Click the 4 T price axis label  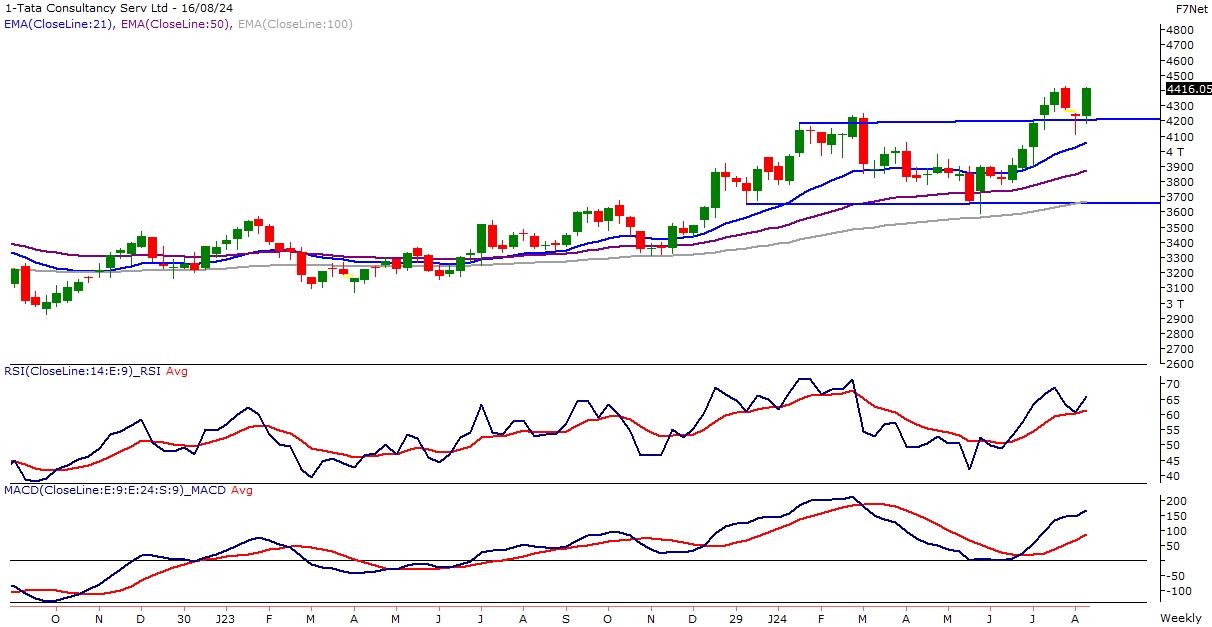(x=1175, y=151)
